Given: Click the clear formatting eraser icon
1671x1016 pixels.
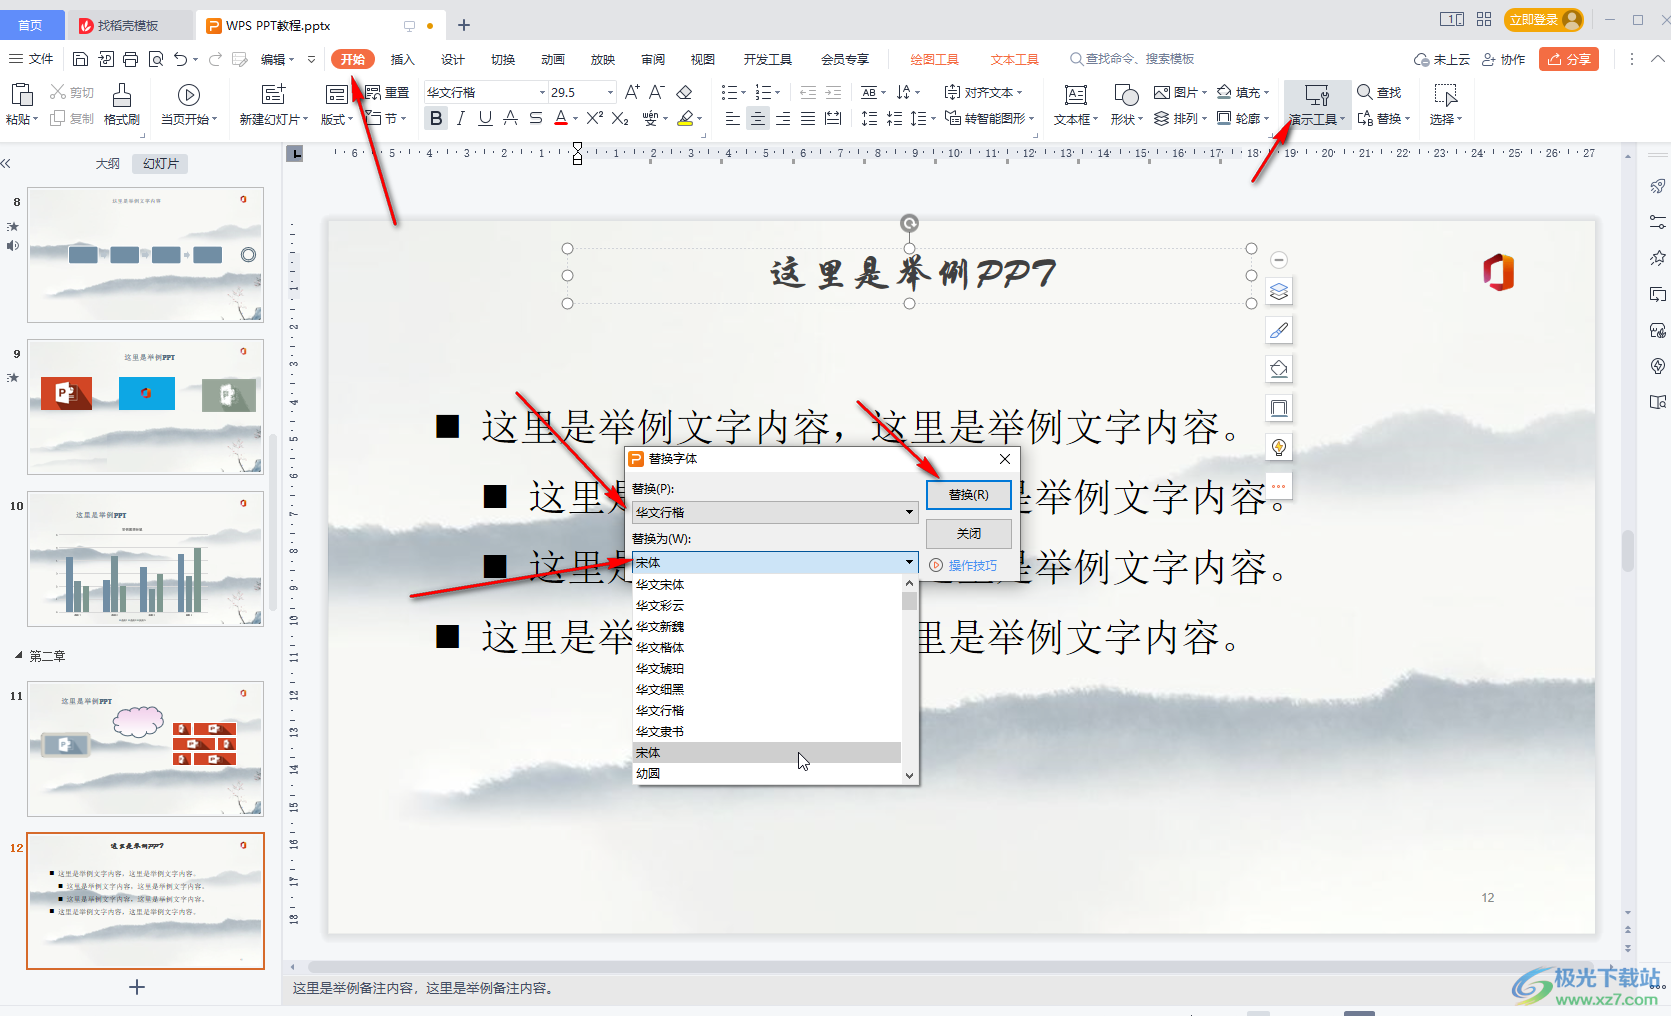Looking at the screenshot, I should [x=684, y=93].
